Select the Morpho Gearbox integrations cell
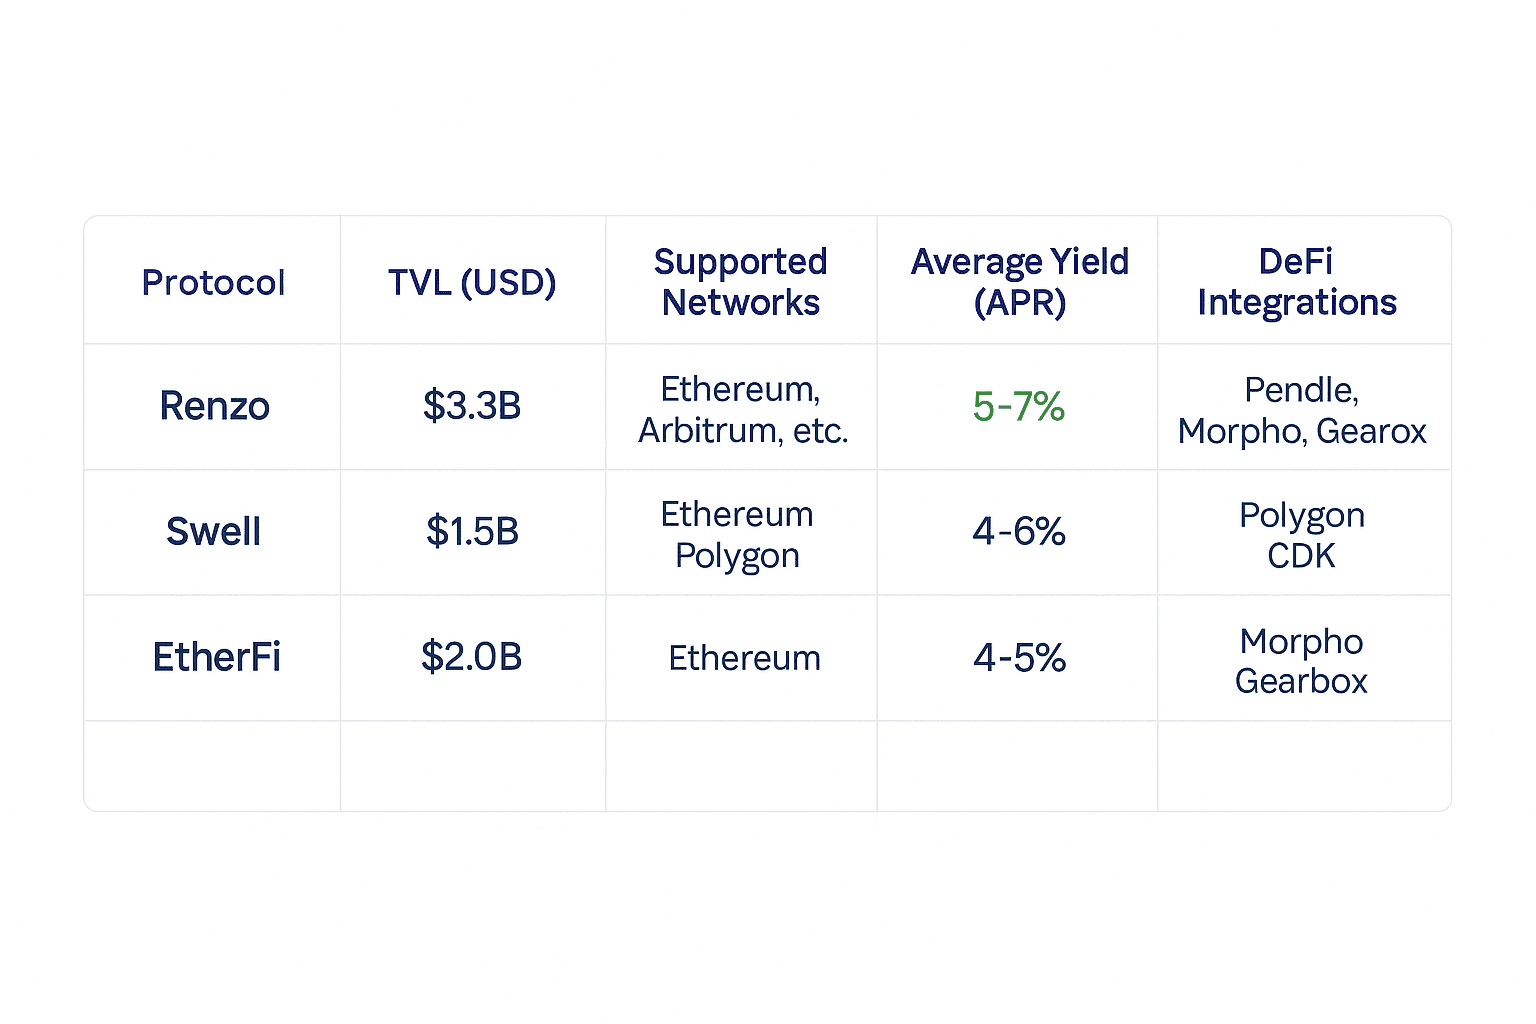The height and width of the screenshot is (1024, 1536). [1301, 661]
